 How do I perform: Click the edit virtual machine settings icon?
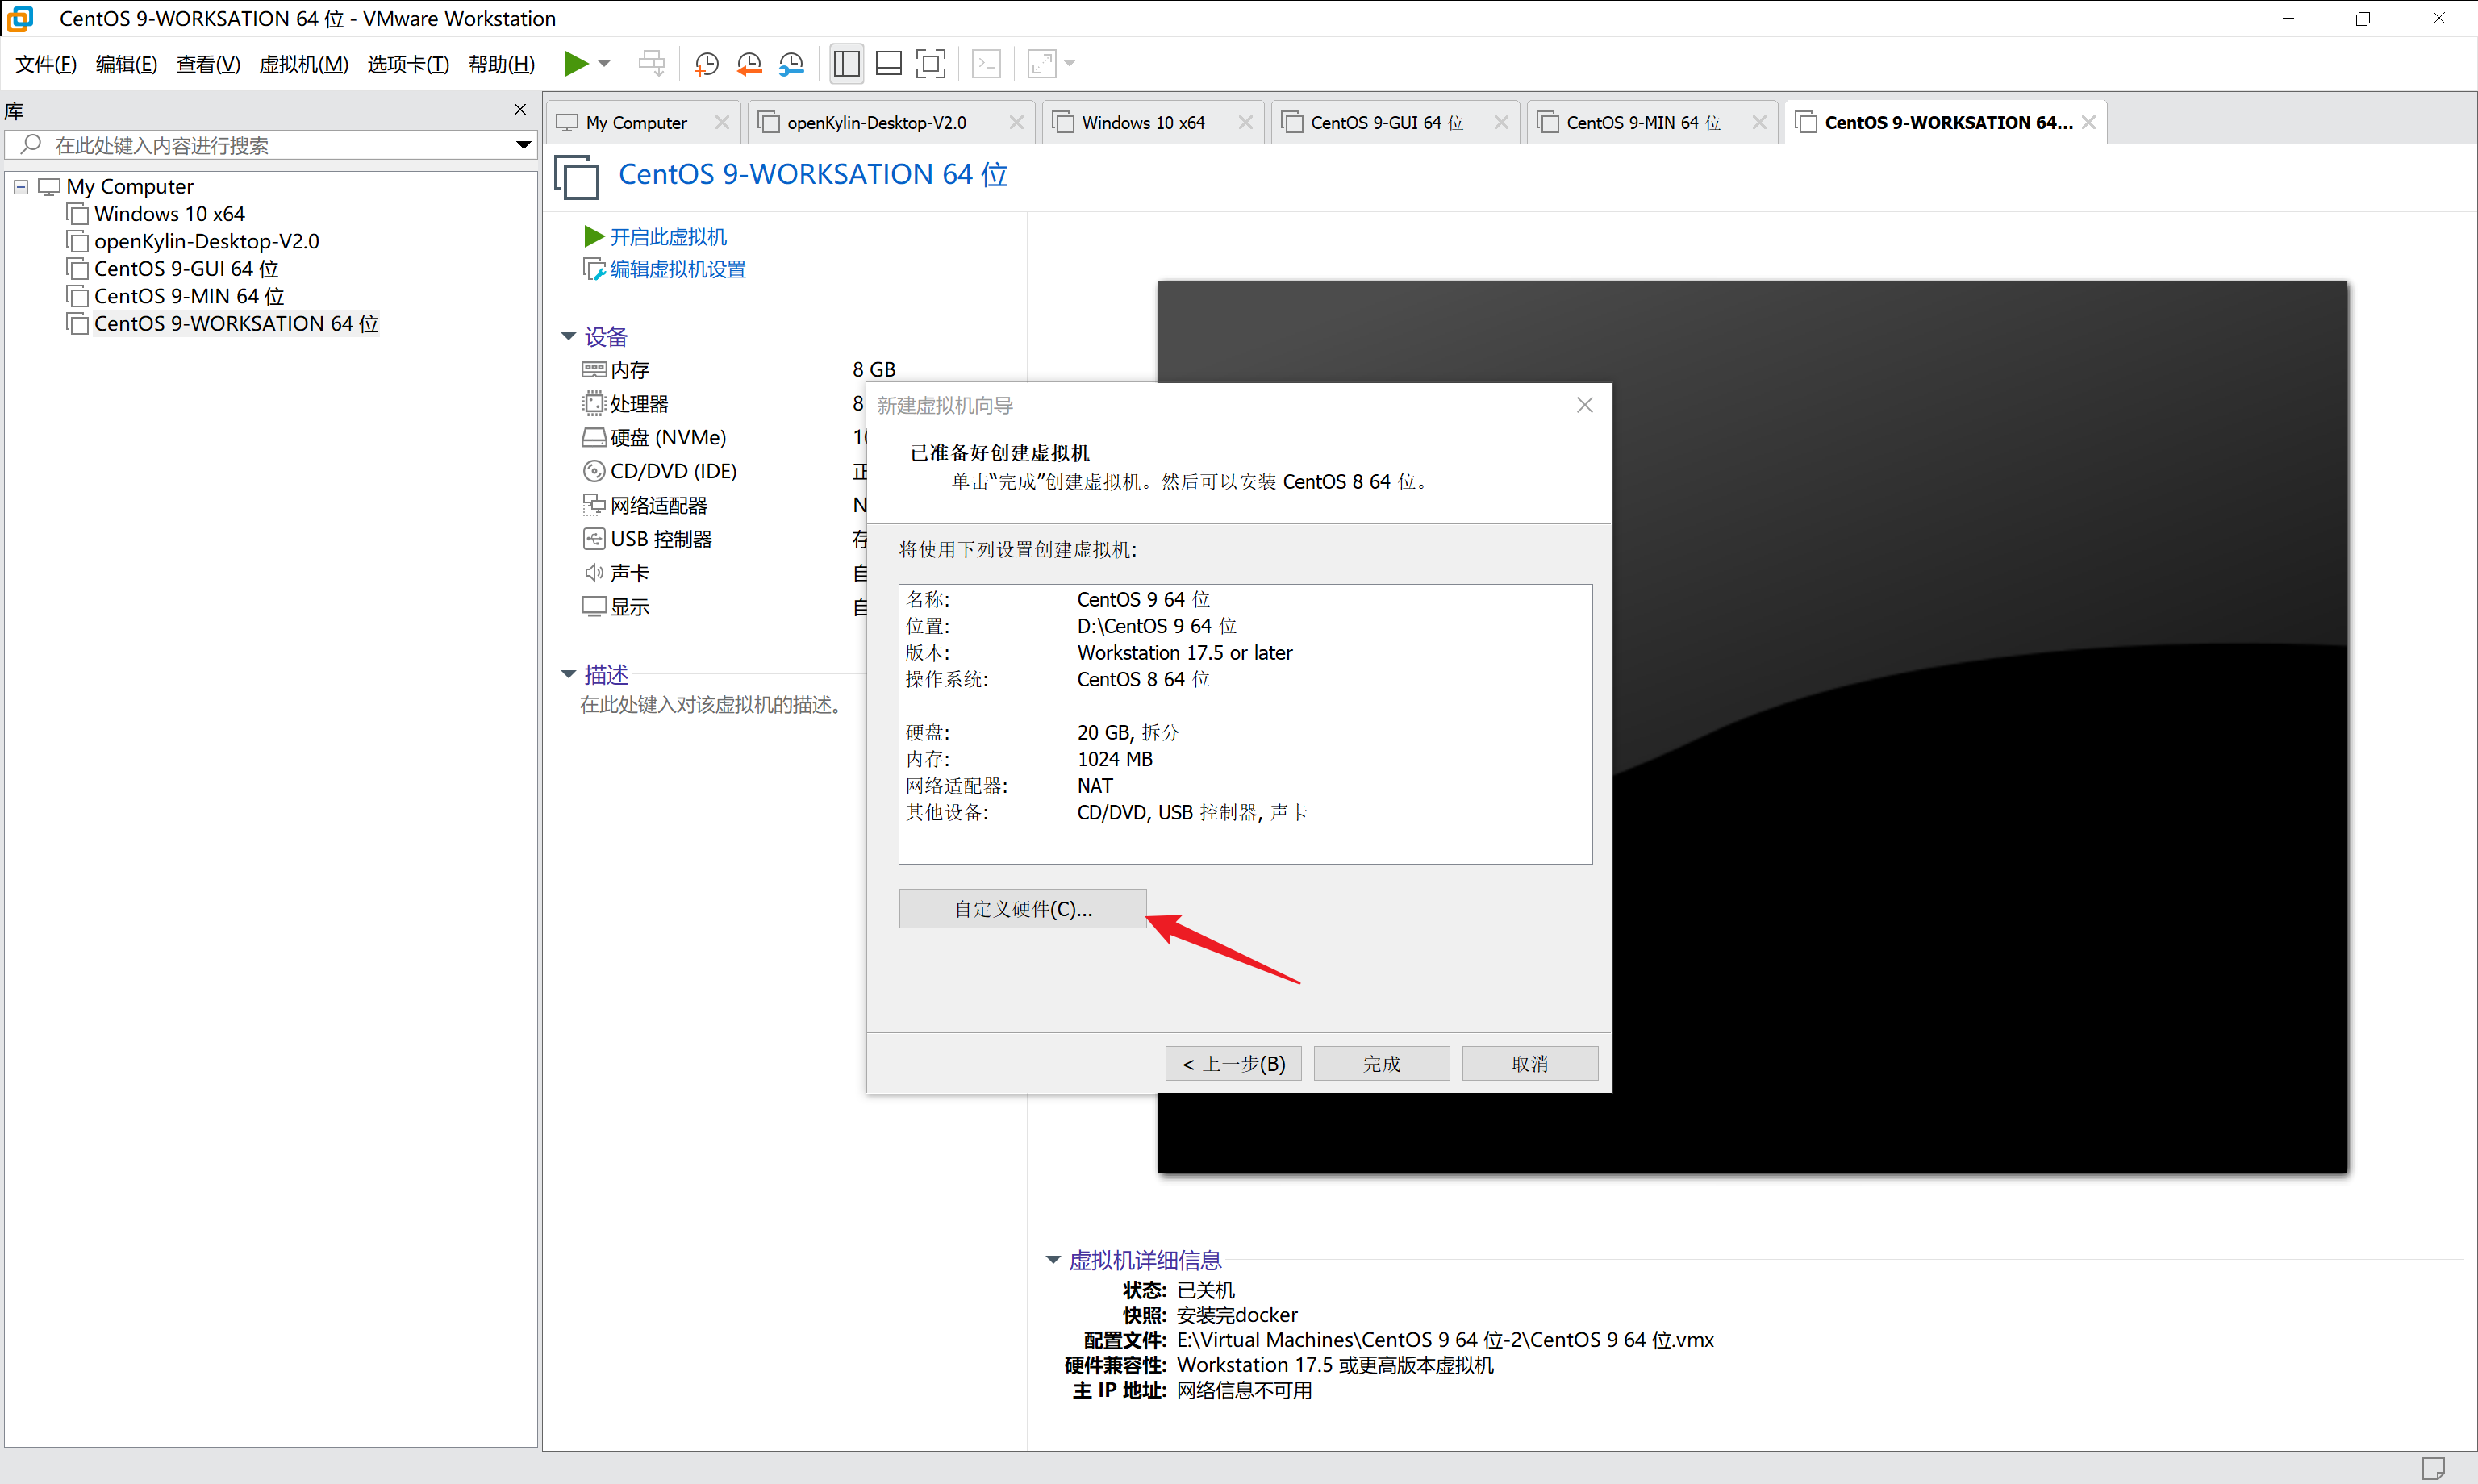594,269
